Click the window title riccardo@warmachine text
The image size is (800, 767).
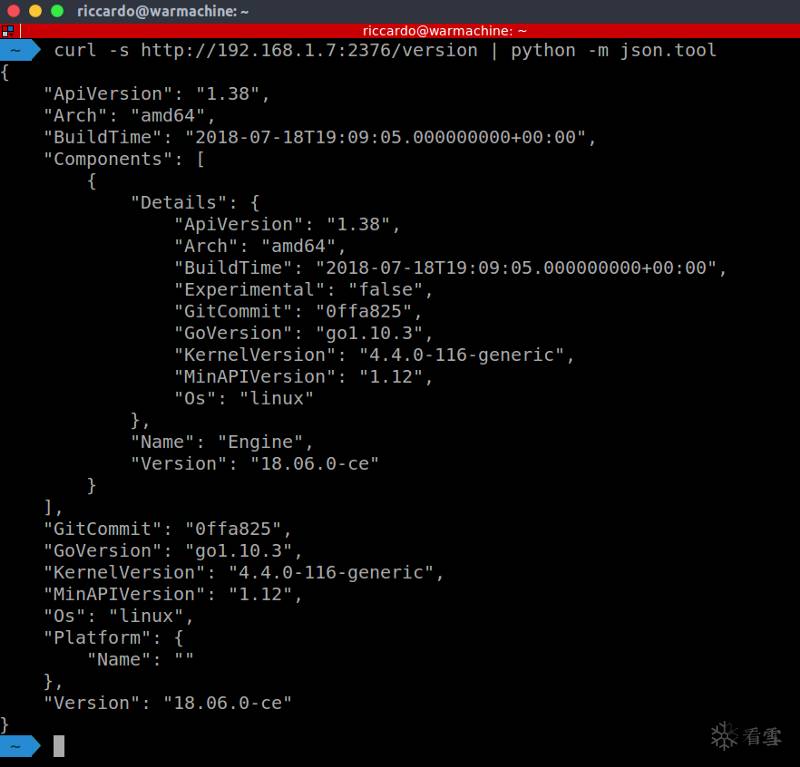click(x=163, y=11)
